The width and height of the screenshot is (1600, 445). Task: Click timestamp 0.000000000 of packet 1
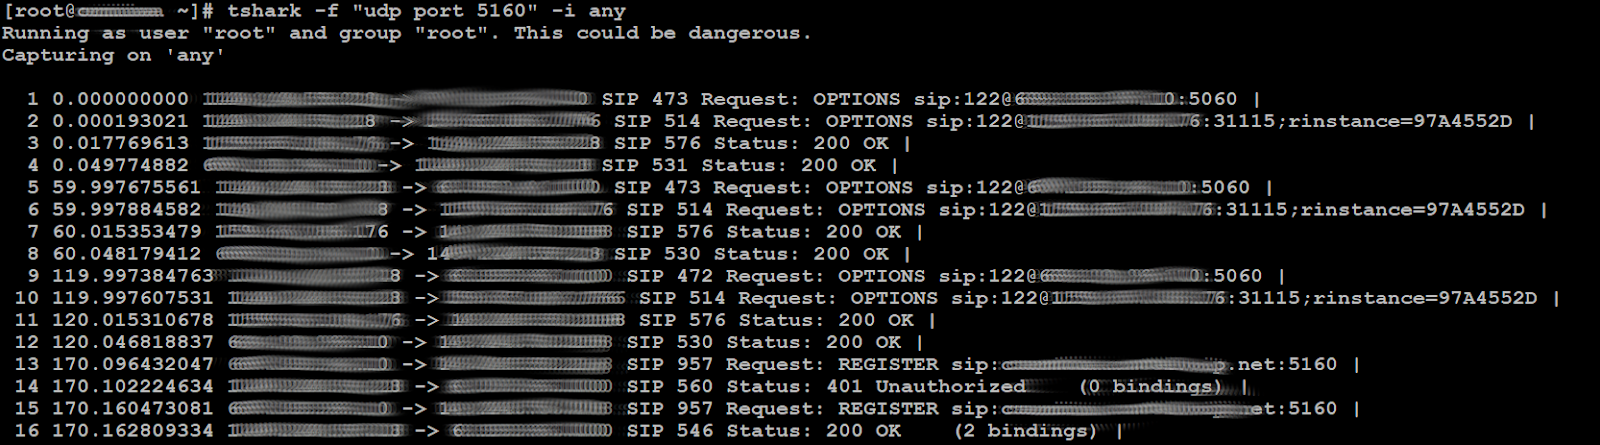pyautogui.click(x=120, y=99)
